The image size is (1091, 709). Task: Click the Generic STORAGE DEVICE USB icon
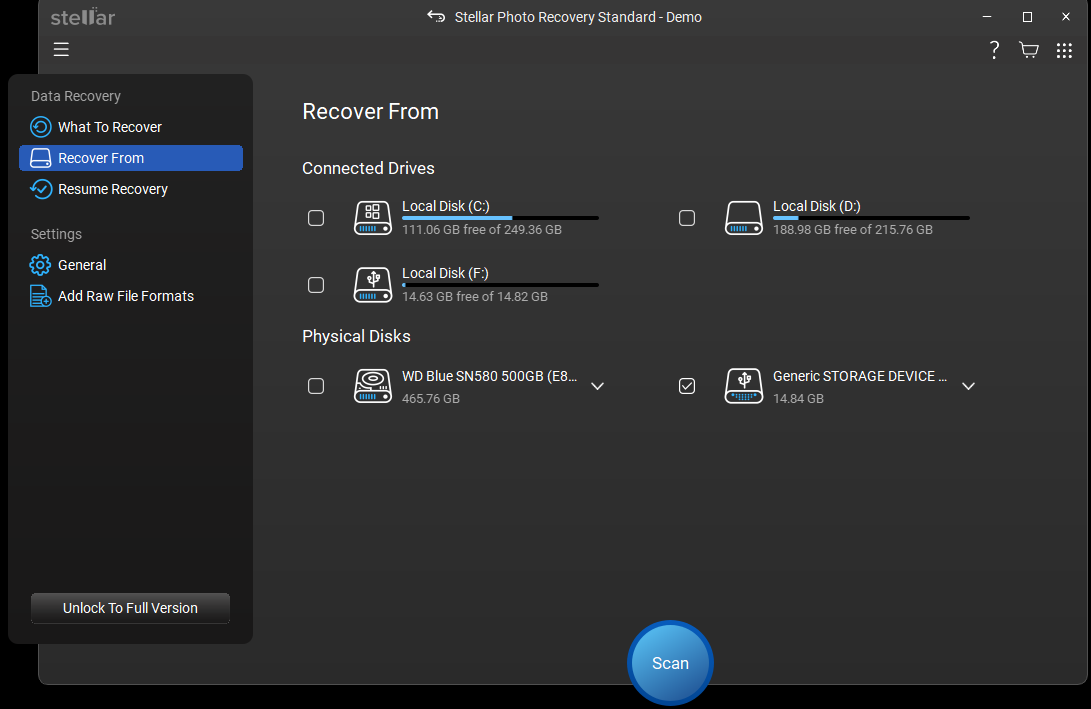(744, 386)
